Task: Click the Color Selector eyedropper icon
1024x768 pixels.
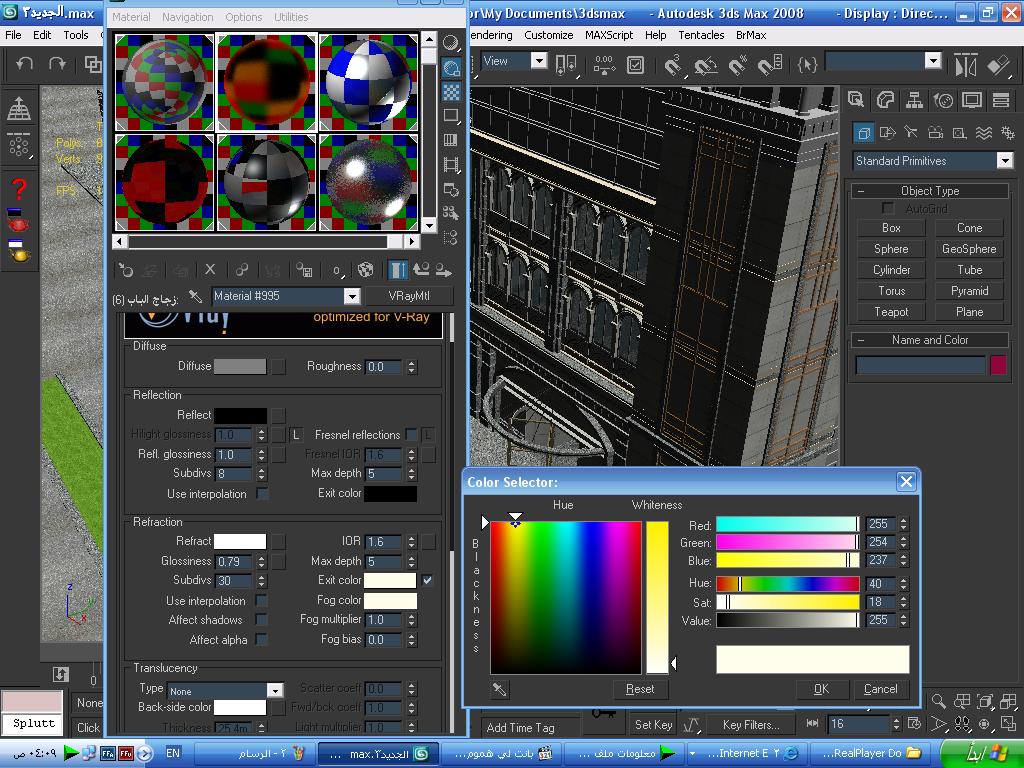Action: tap(500, 689)
